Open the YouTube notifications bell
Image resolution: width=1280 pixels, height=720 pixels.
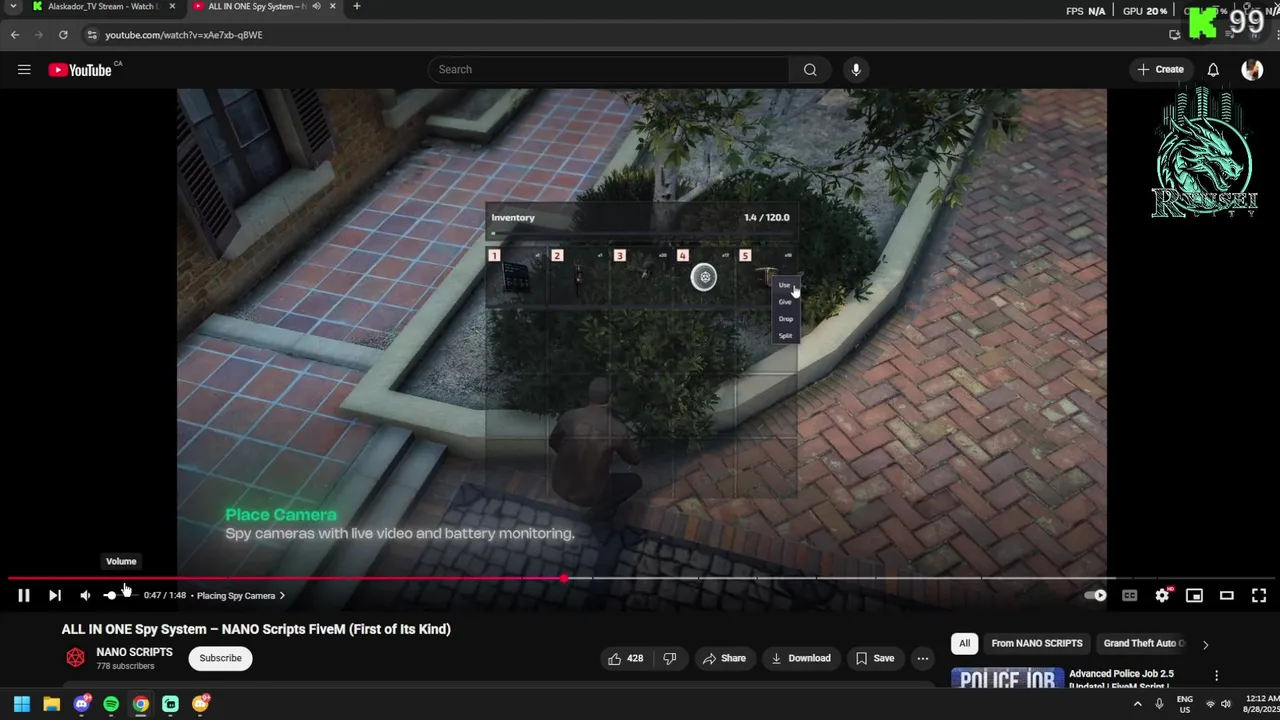point(1213,69)
